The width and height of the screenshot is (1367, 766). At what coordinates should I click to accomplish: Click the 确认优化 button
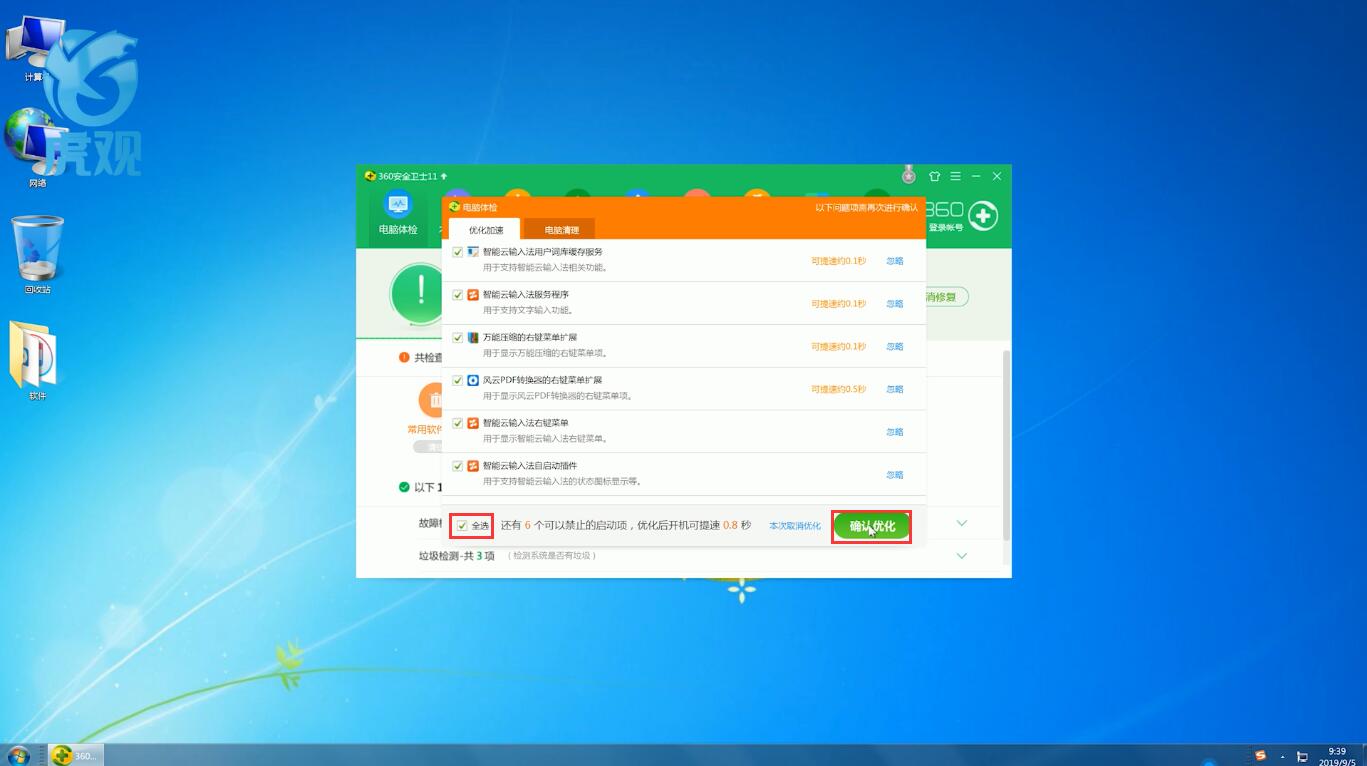coord(872,526)
